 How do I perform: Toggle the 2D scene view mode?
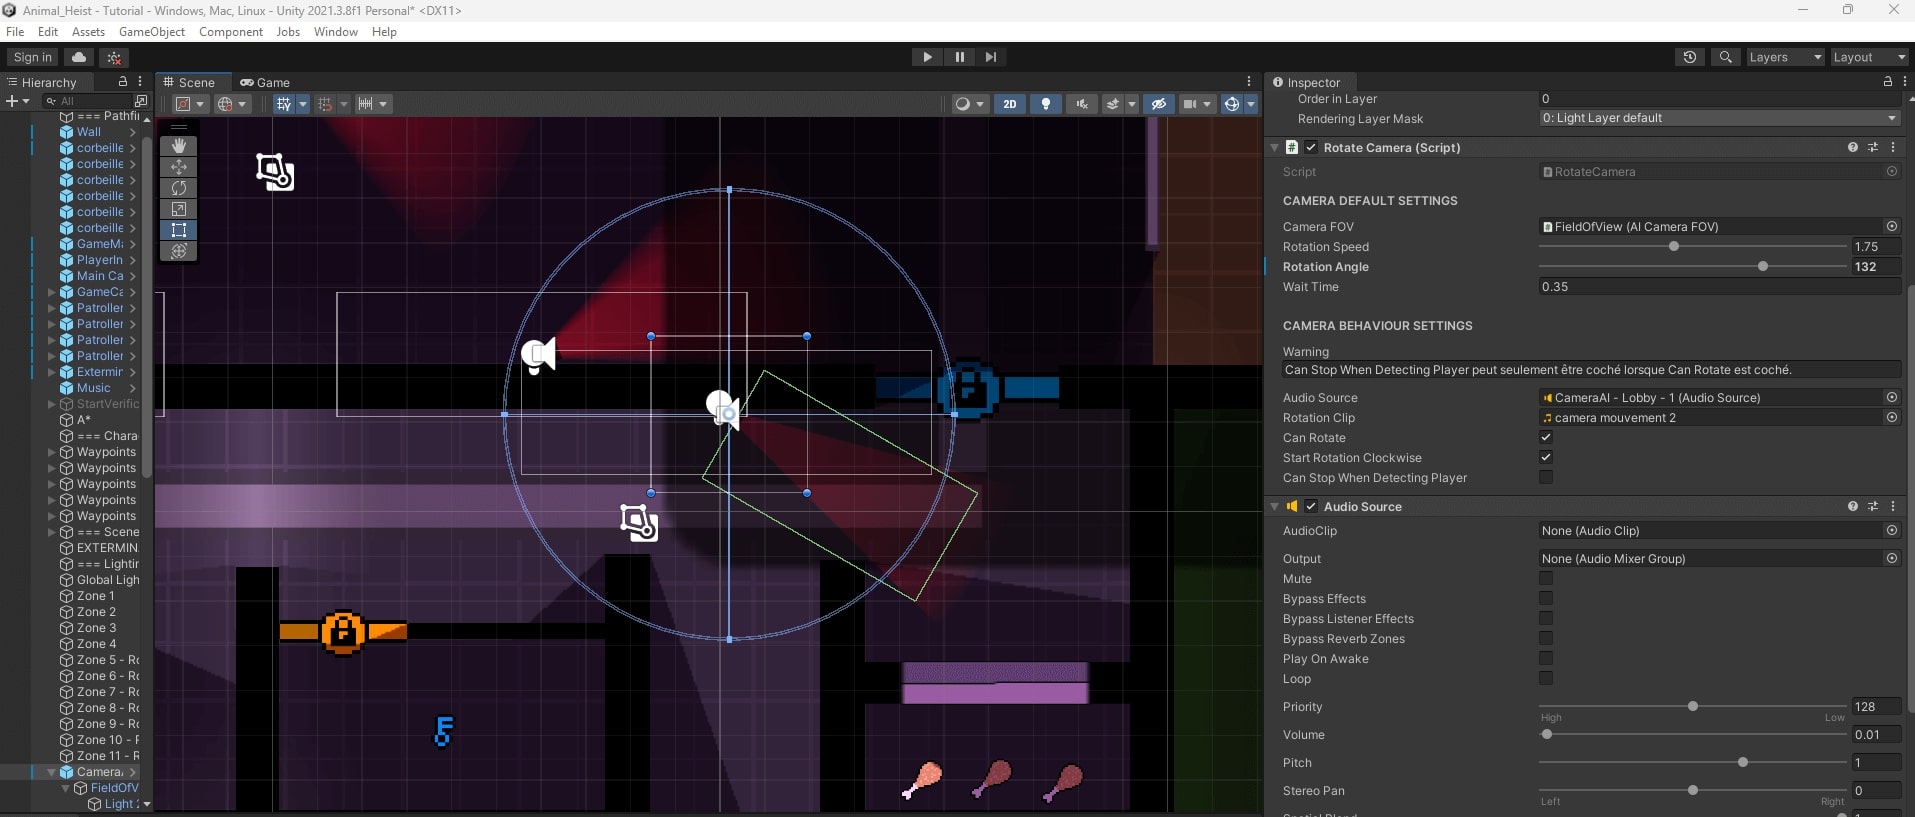pyautogui.click(x=1009, y=104)
